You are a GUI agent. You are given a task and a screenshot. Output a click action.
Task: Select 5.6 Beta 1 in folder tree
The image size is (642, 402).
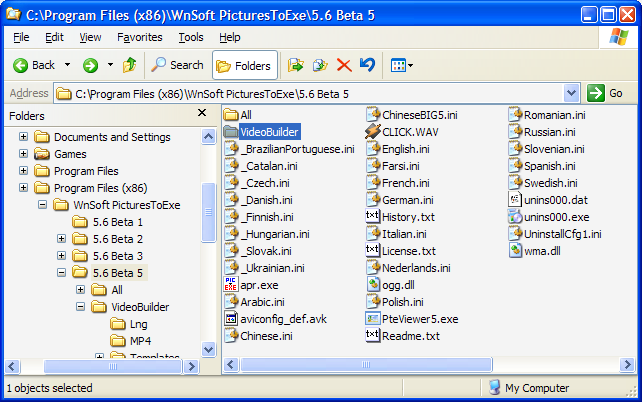pyautogui.click(x=118, y=222)
